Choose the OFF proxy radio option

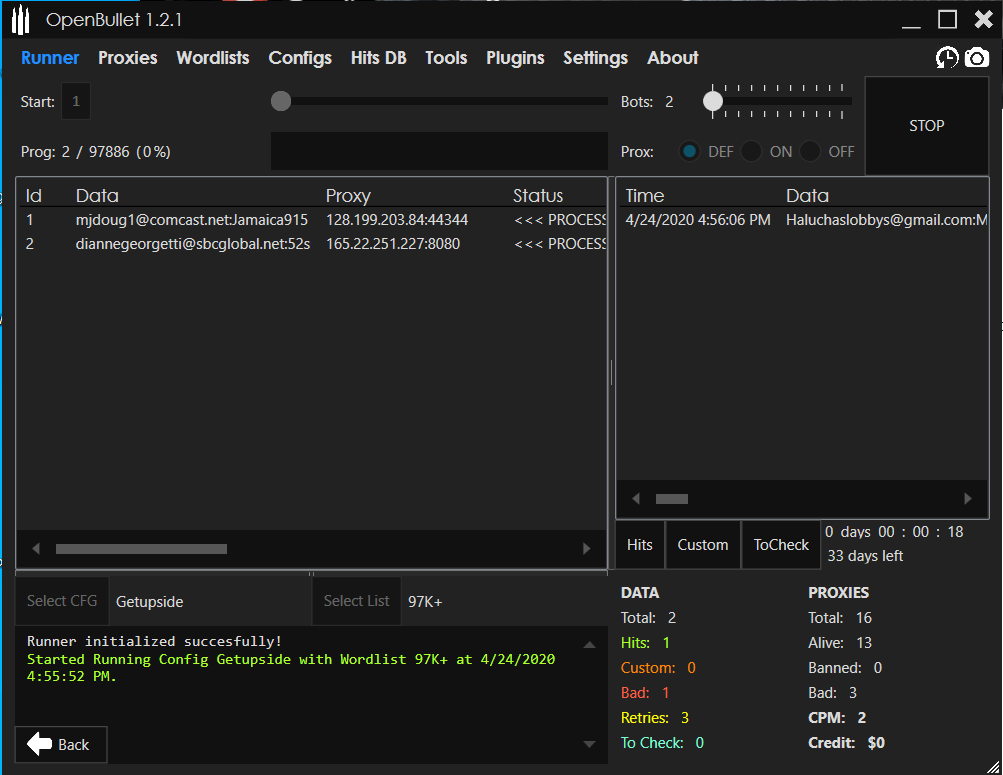click(x=811, y=152)
